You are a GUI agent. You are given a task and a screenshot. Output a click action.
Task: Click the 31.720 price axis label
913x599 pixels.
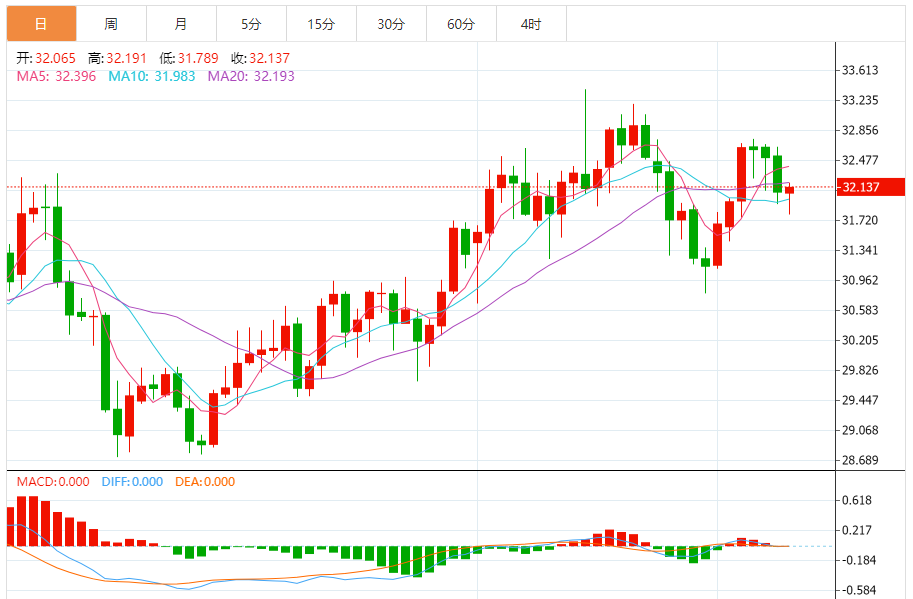(860, 220)
